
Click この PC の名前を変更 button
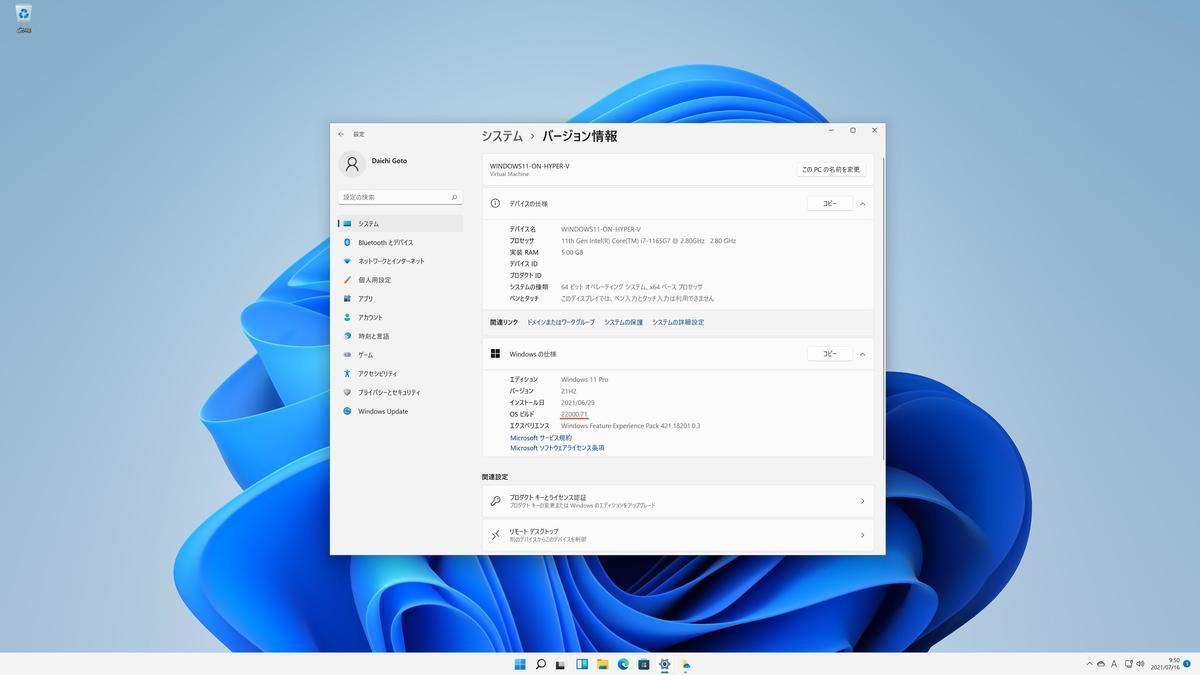coord(831,170)
